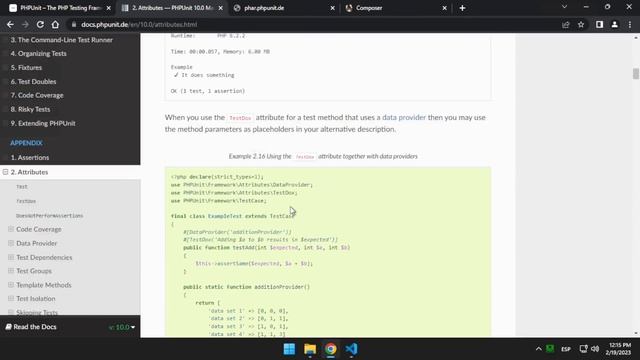Screen dimensions: 640x360
Task: Open the network status icon
Action: (584, 349)
